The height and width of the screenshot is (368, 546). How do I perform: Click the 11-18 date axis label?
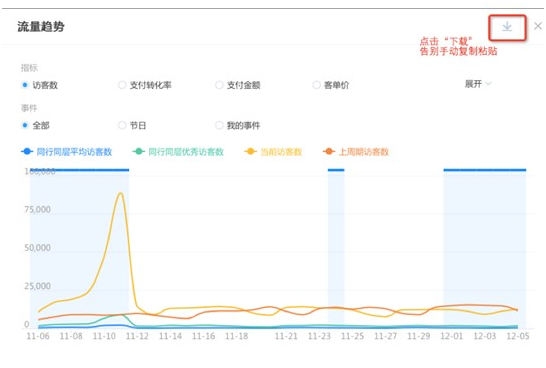point(236,336)
